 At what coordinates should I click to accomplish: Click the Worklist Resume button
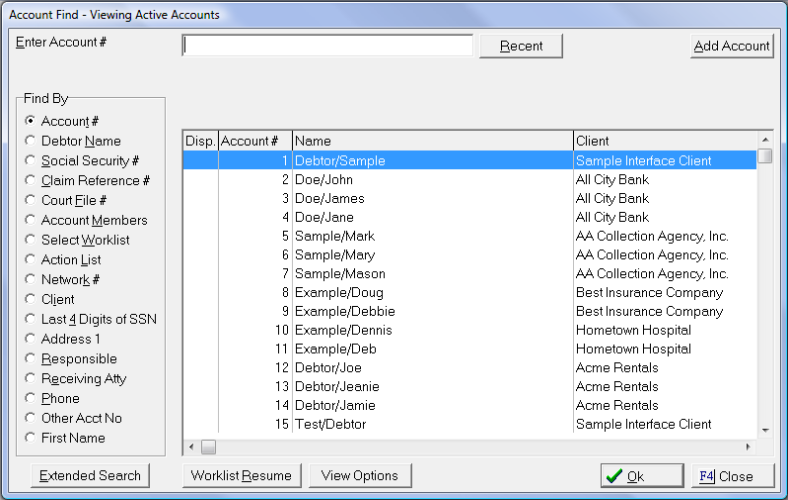click(241, 476)
